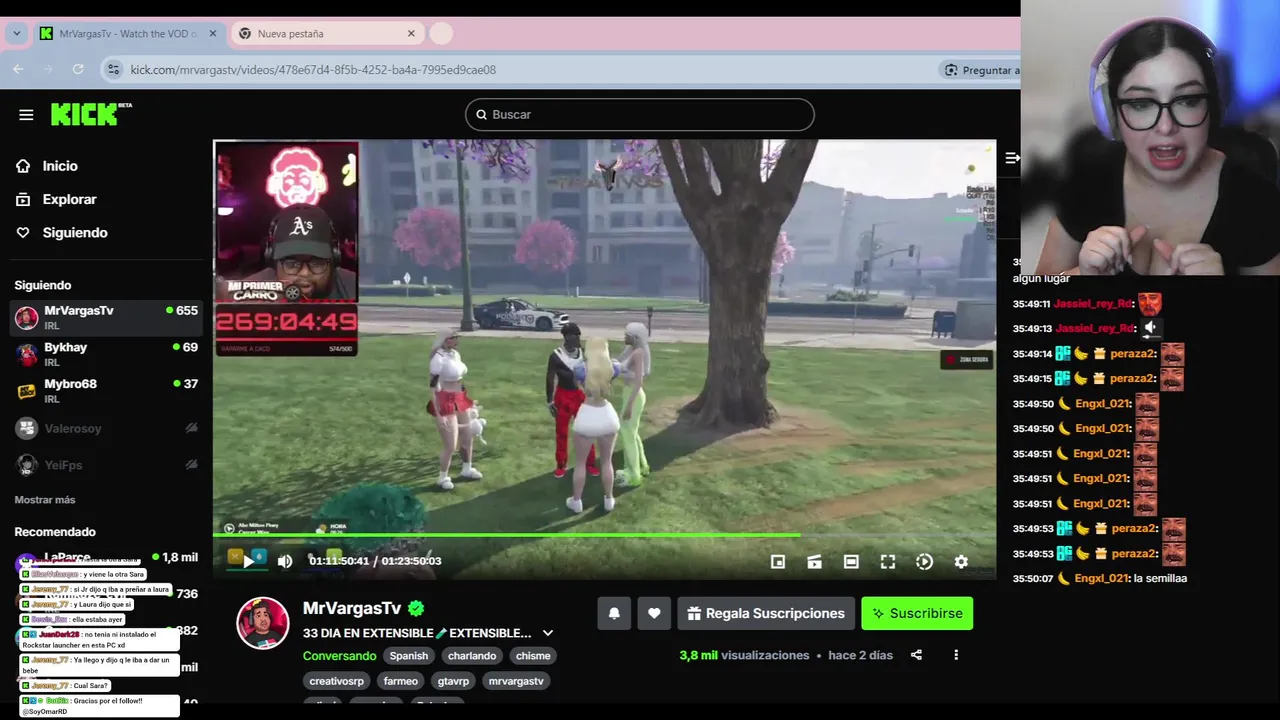Open Explorar in sidebar
The height and width of the screenshot is (720, 1280).
(x=69, y=199)
